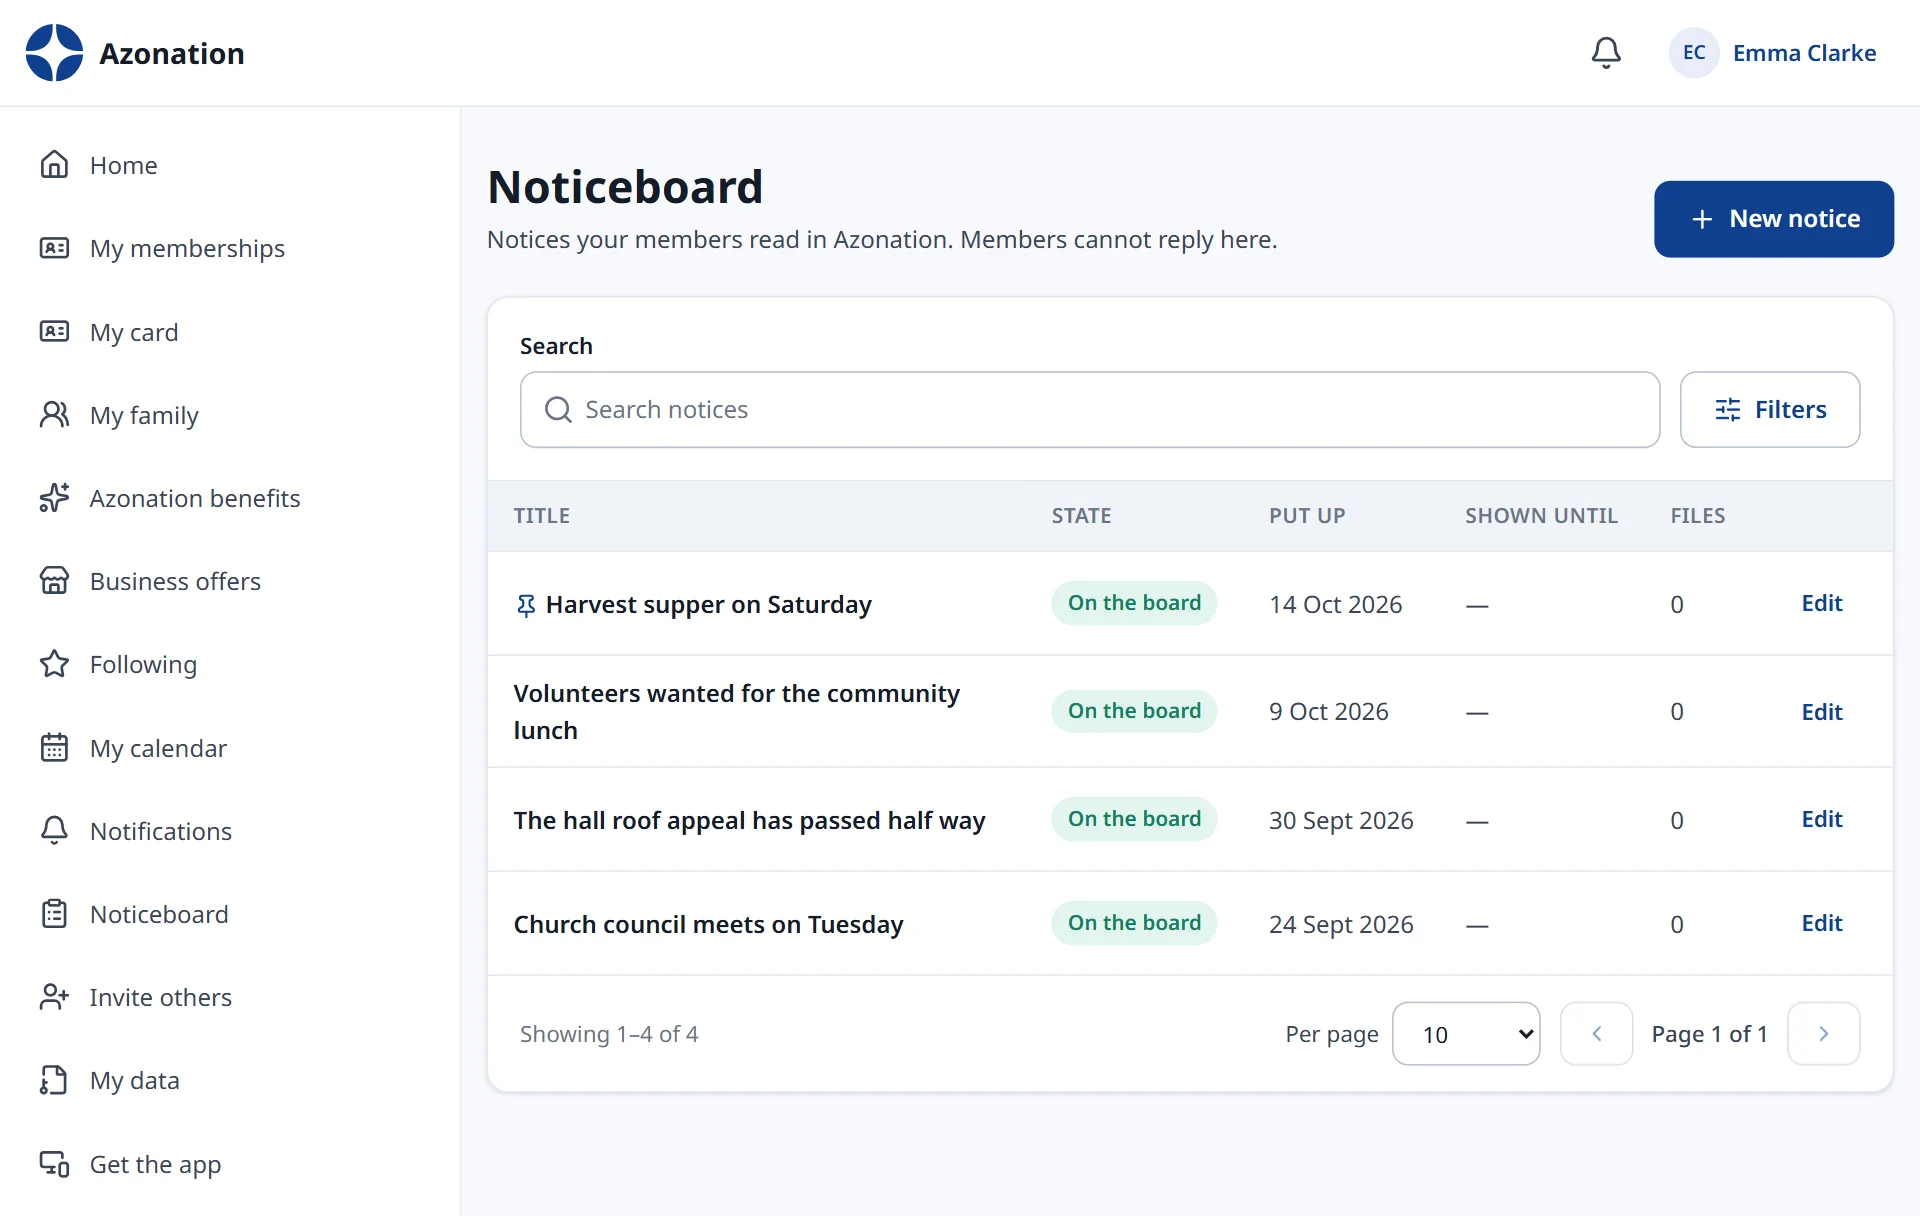This screenshot has width=1920, height=1216.
Task: Go to next page arrow
Action: tap(1823, 1034)
